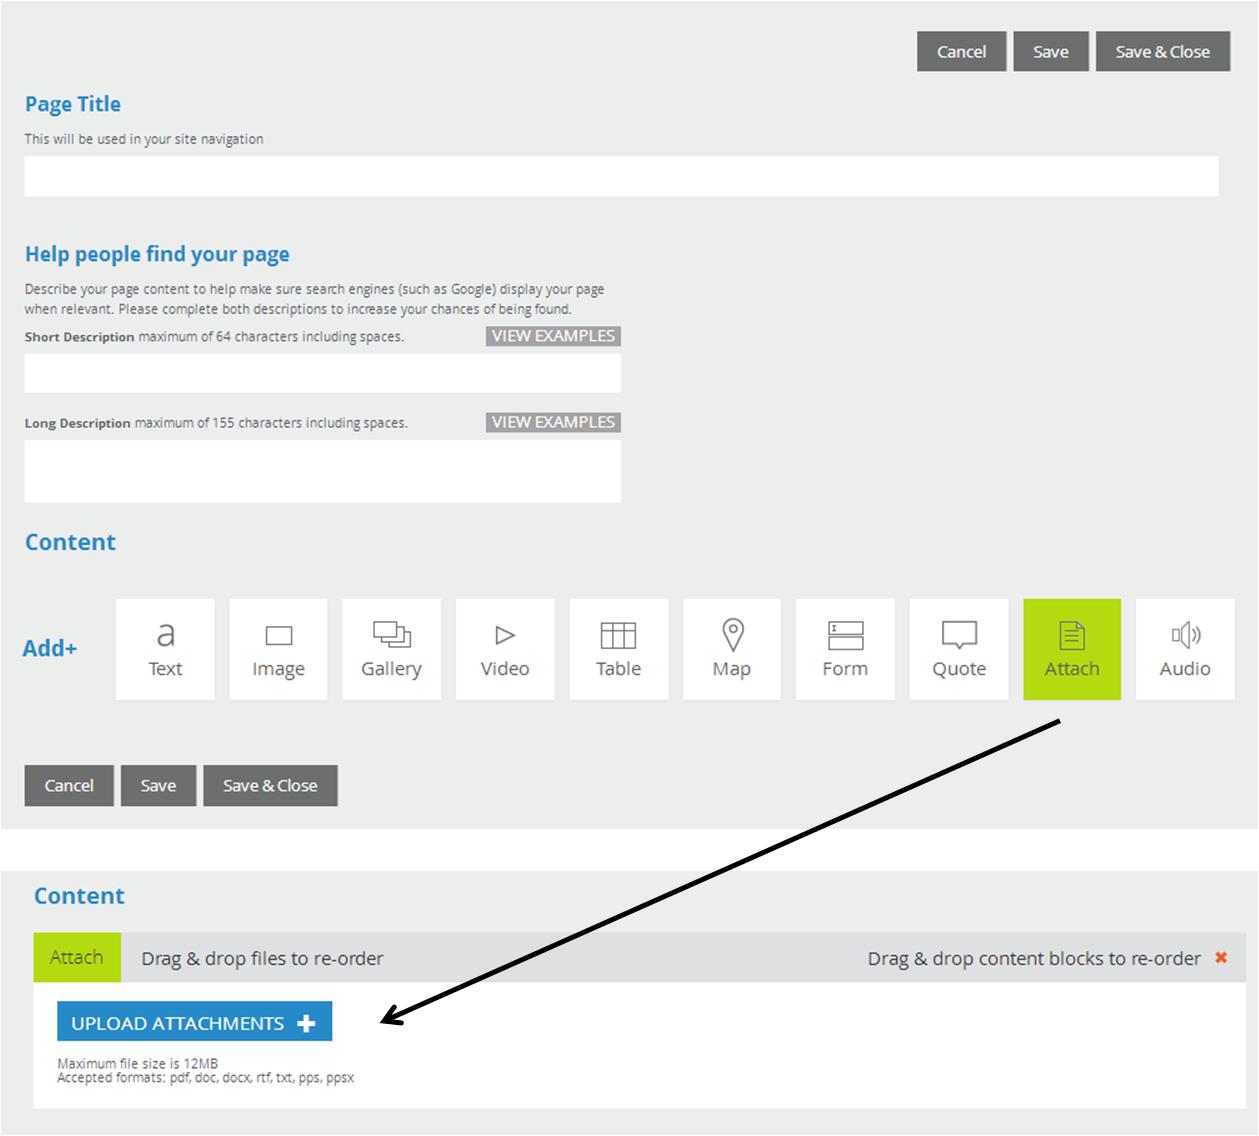This screenshot has height=1136, width=1259.
Task: View examples for Long Description
Action: point(551,422)
